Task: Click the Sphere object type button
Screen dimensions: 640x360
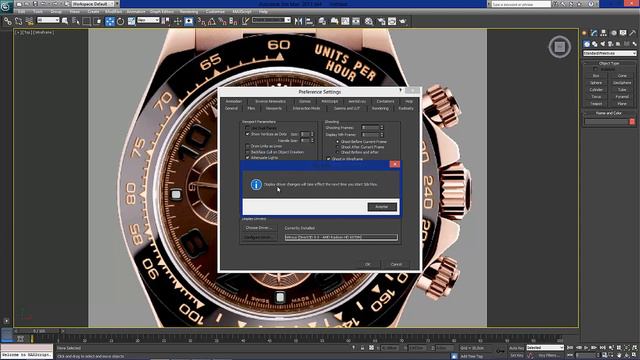Action: [x=596, y=83]
